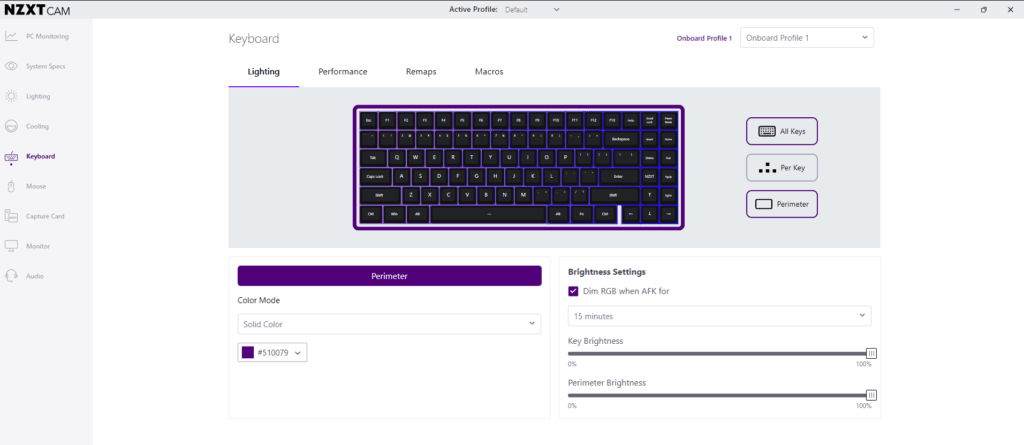Open the sidebar Lighting sun icon

coord(11,97)
